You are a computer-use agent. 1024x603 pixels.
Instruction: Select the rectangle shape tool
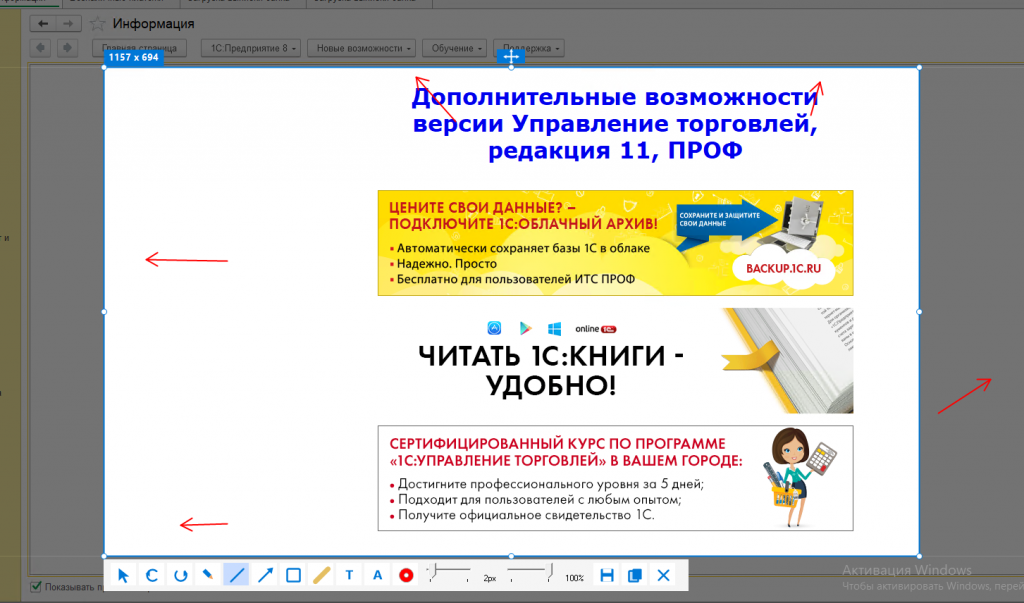coord(293,576)
